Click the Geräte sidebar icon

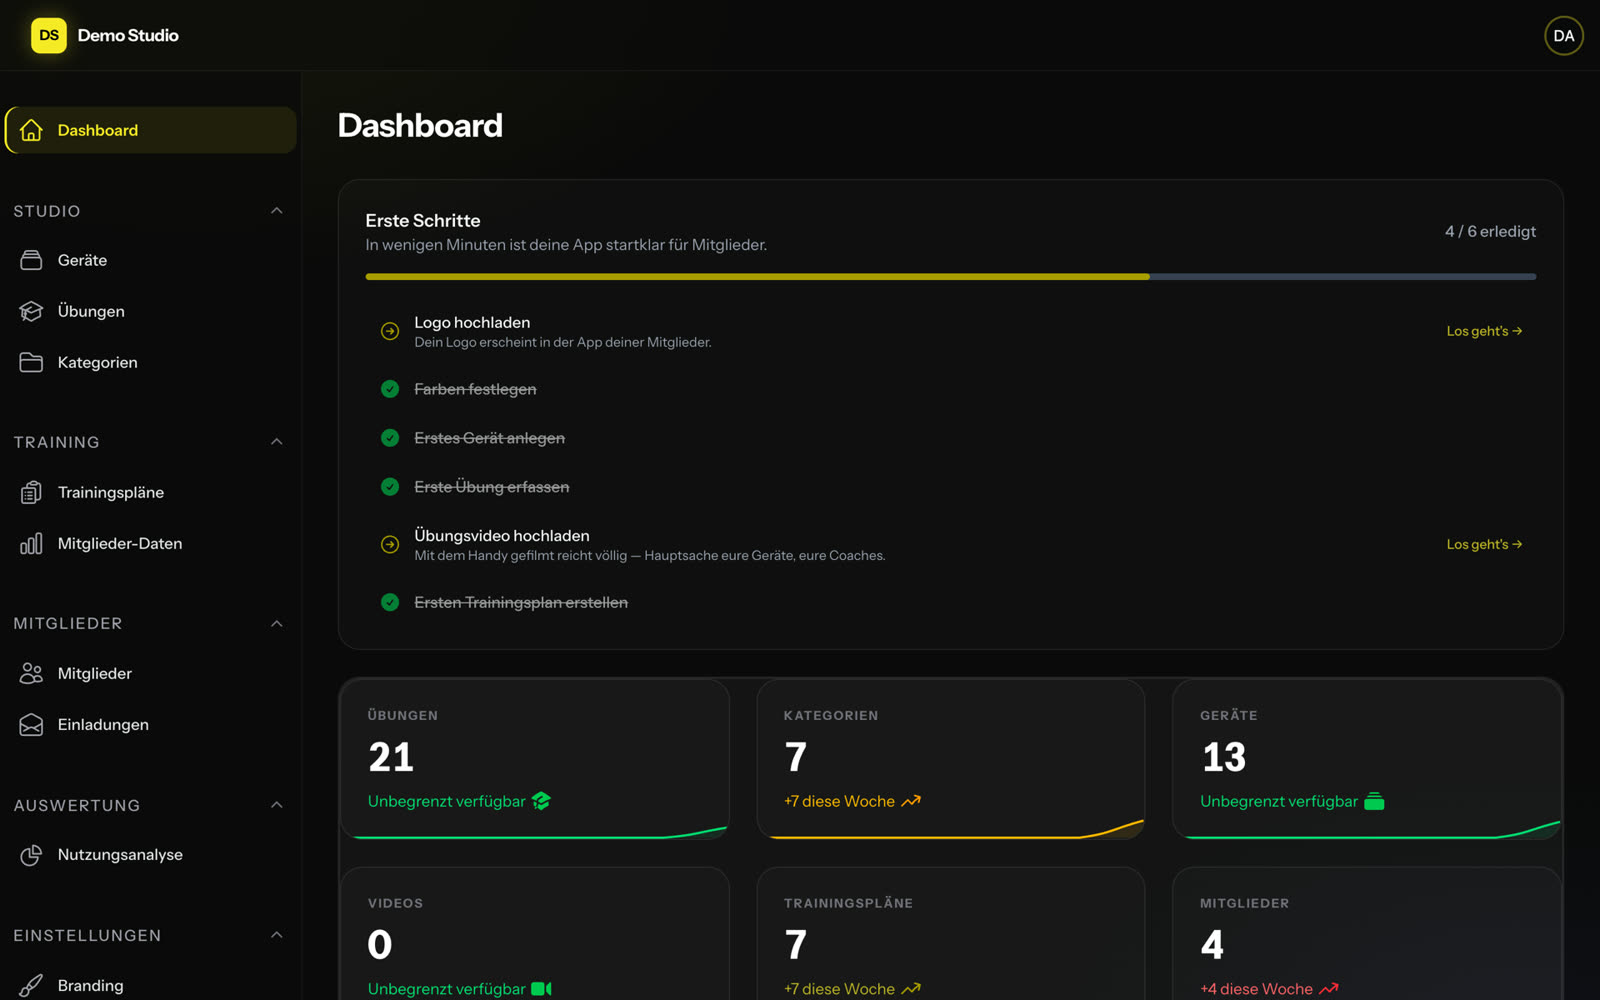tap(31, 260)
